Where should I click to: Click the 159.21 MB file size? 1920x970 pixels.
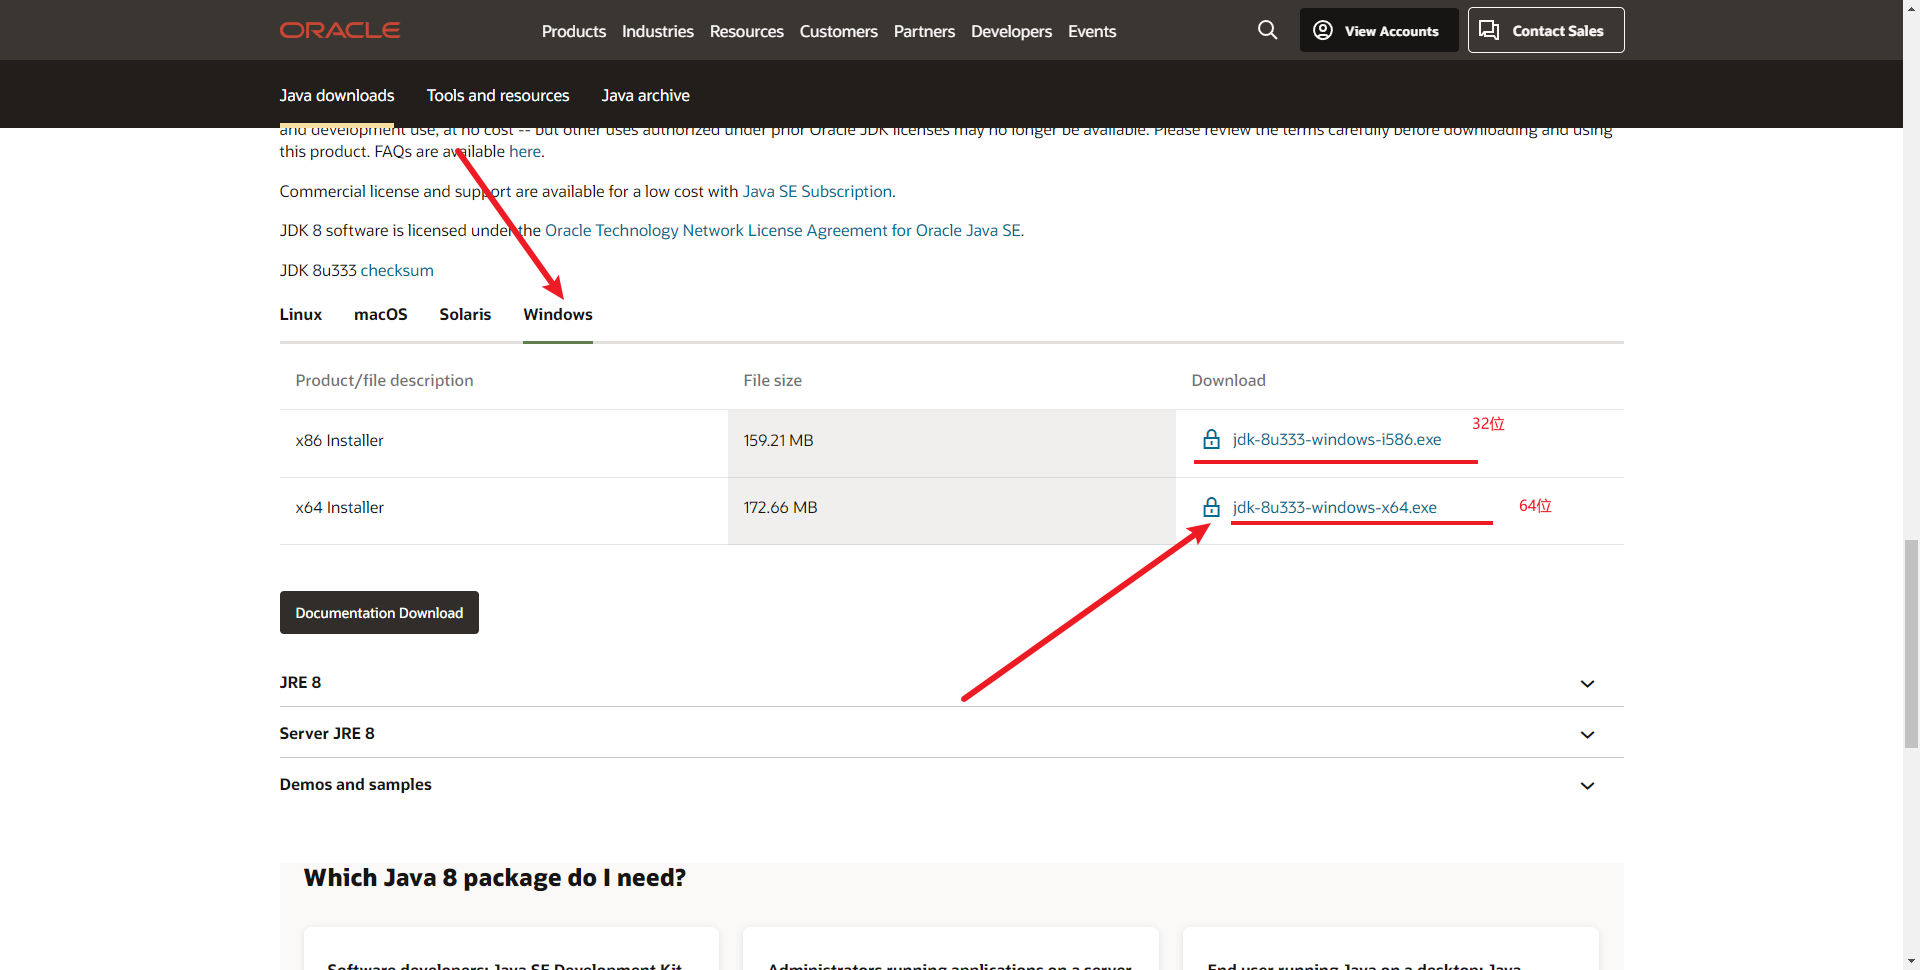click(779, 440)
